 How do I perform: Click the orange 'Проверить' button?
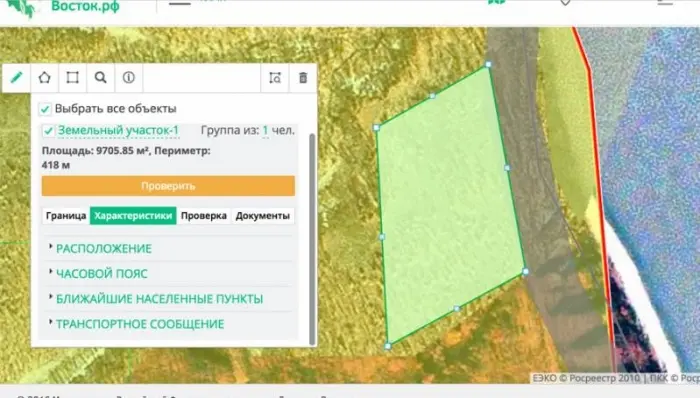pos(168,186)
